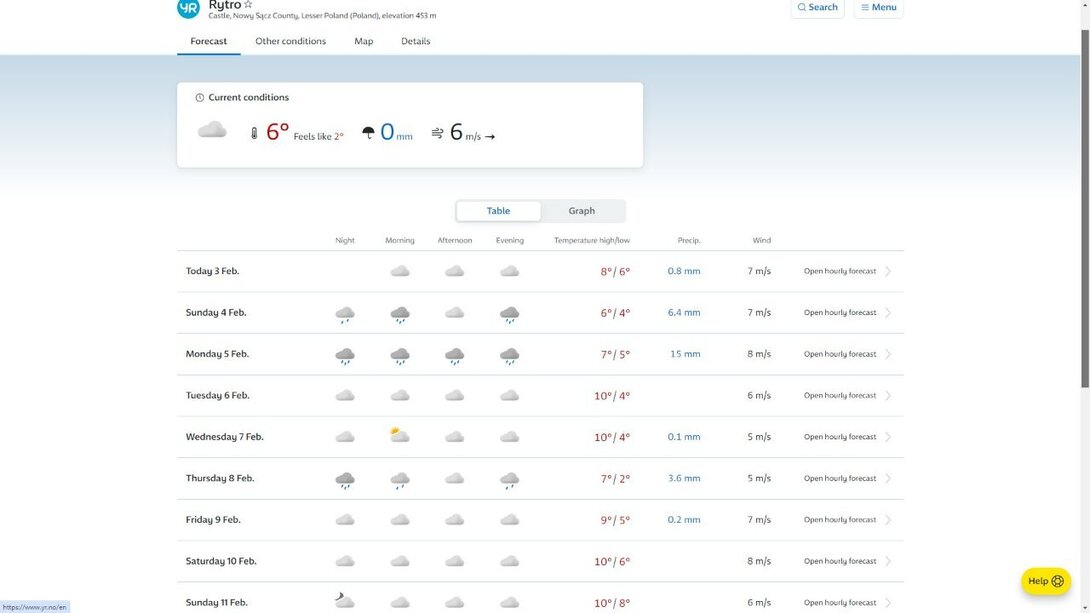Expand hourly forecast chevron for Sunday 4 Feb.
This screenshot has width=1090, height=613.
(888, 313)
